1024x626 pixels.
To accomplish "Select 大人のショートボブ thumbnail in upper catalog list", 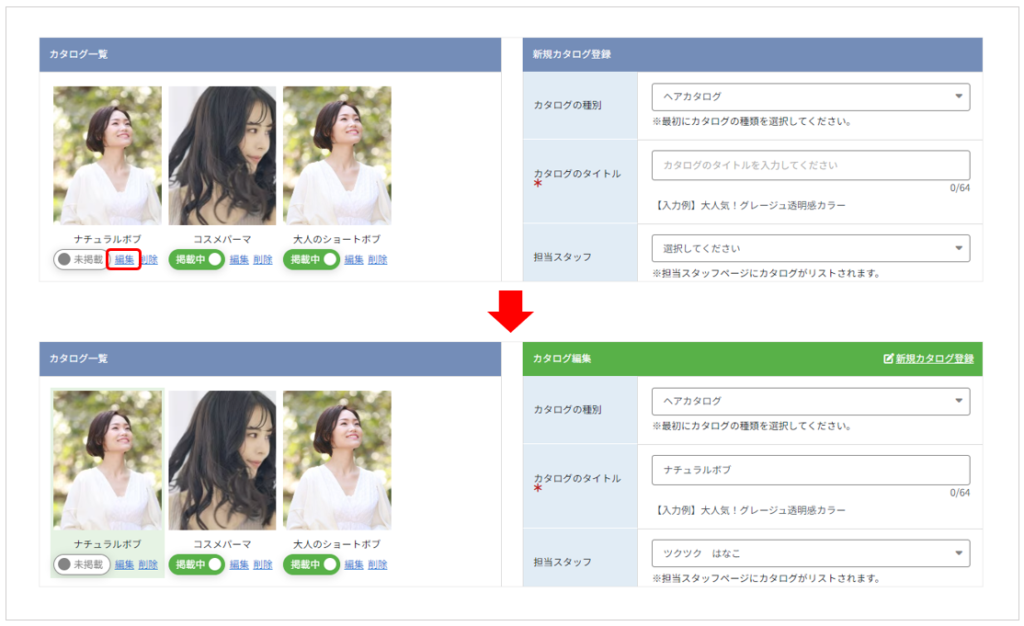I will pos(337,155).
